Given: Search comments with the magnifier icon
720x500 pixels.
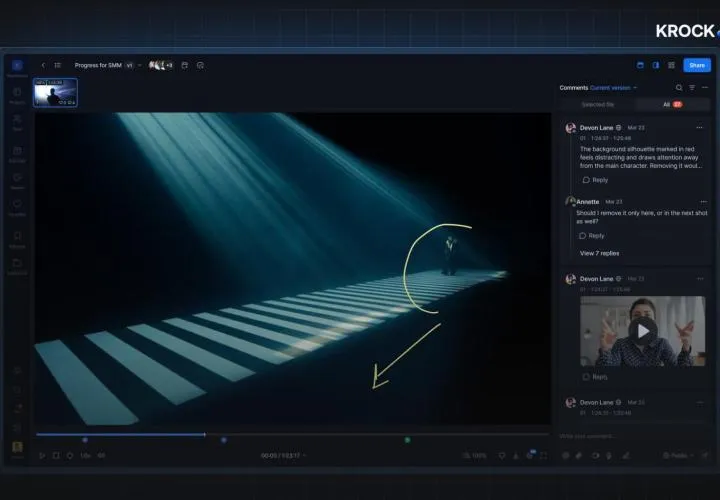Looking at the screenshot, I should point(679,88).
